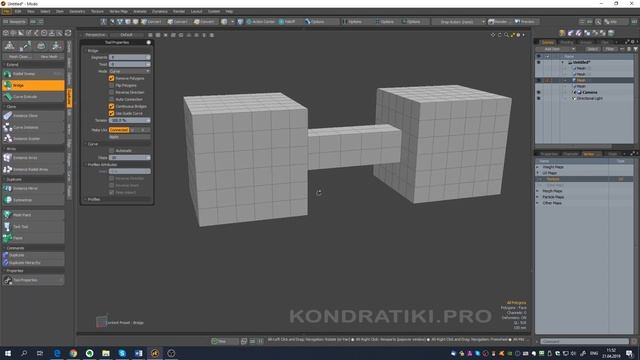
Task: Click the Falloff toolbar item
Action: coord(287,22)
